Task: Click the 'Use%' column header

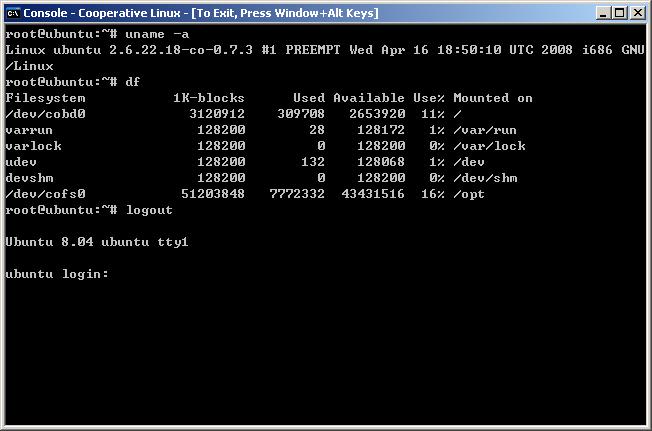Action: (429, 98)
